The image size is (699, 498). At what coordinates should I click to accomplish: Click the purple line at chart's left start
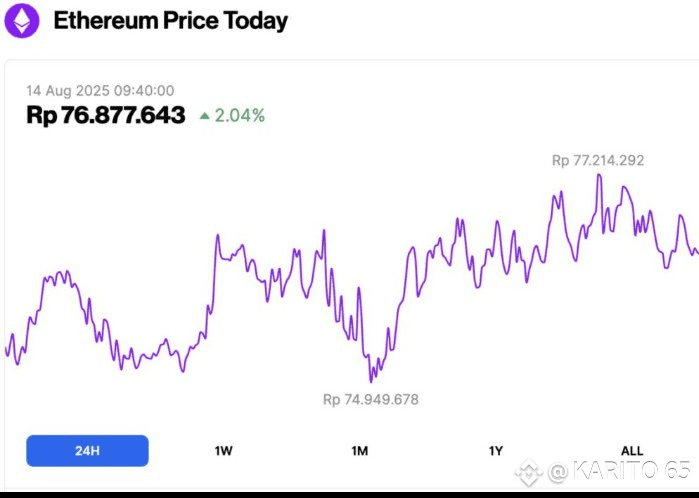coord(6,351)
